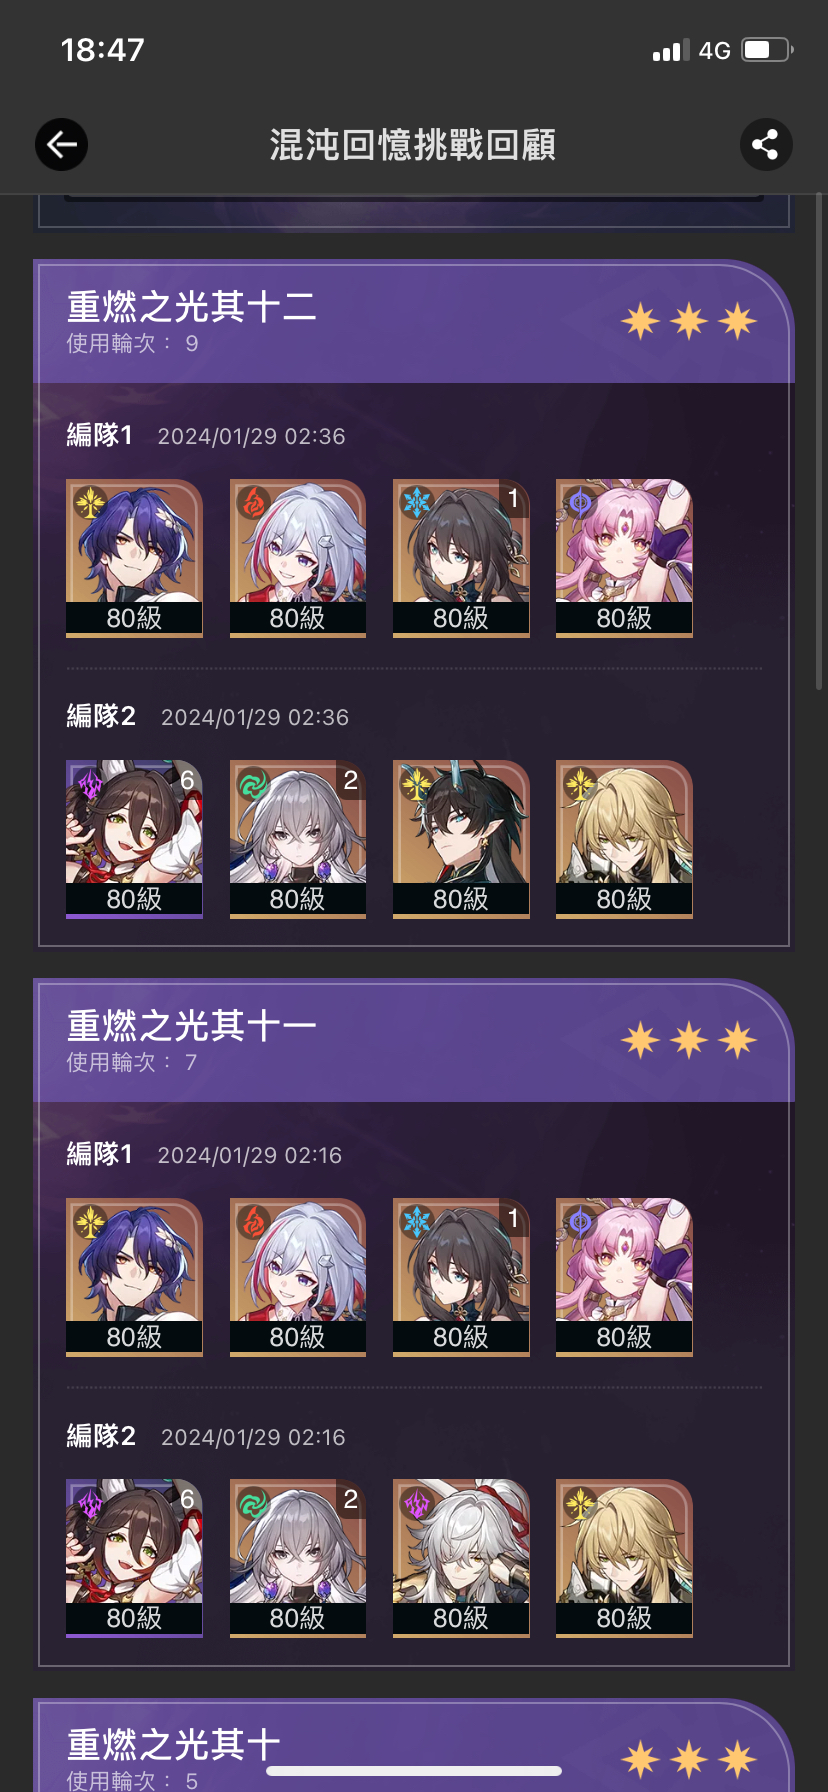Tap the pink-haired Quantum character in stage eleven

[x=624, y=1277]
